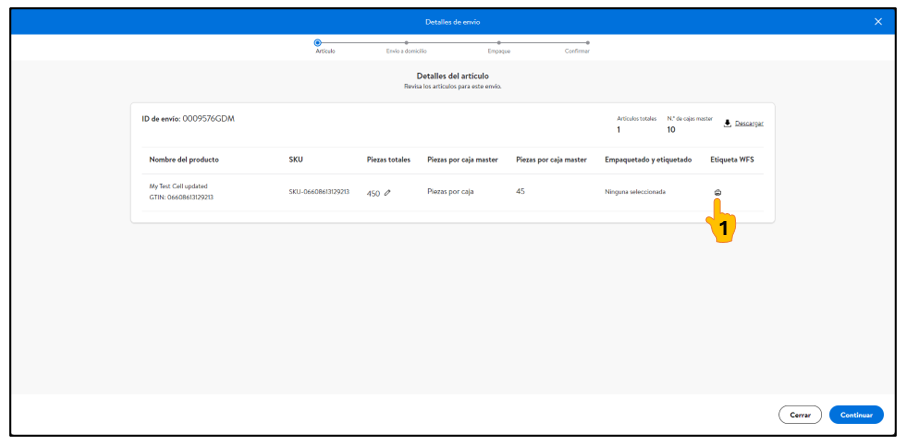
Task: Select the Confirmar step
Action: tap(588, 42)
